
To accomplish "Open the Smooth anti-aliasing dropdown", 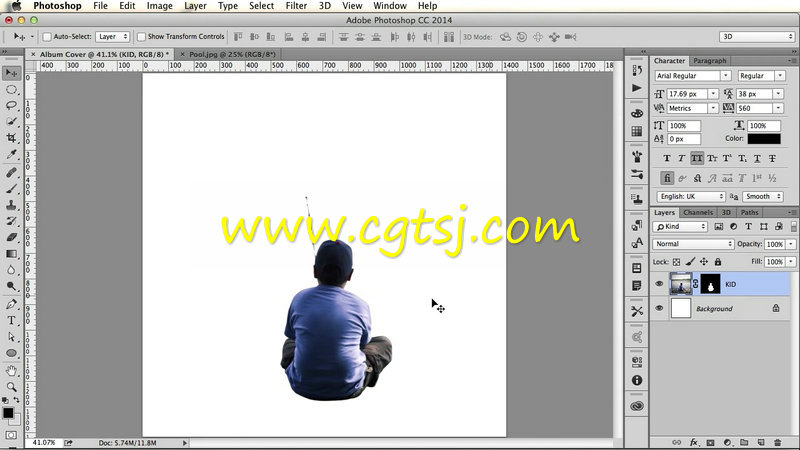I will point(763,196).
